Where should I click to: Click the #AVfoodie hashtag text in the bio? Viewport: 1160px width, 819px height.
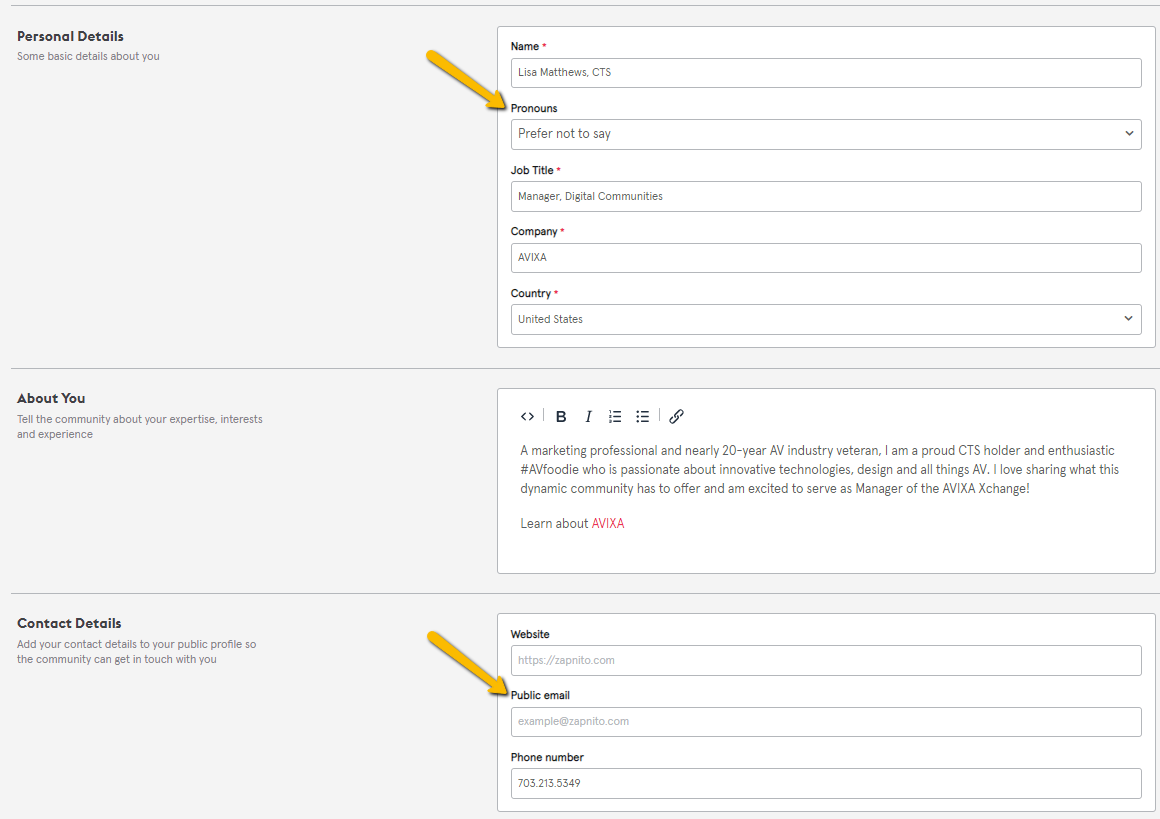click(x=555, y=470)
